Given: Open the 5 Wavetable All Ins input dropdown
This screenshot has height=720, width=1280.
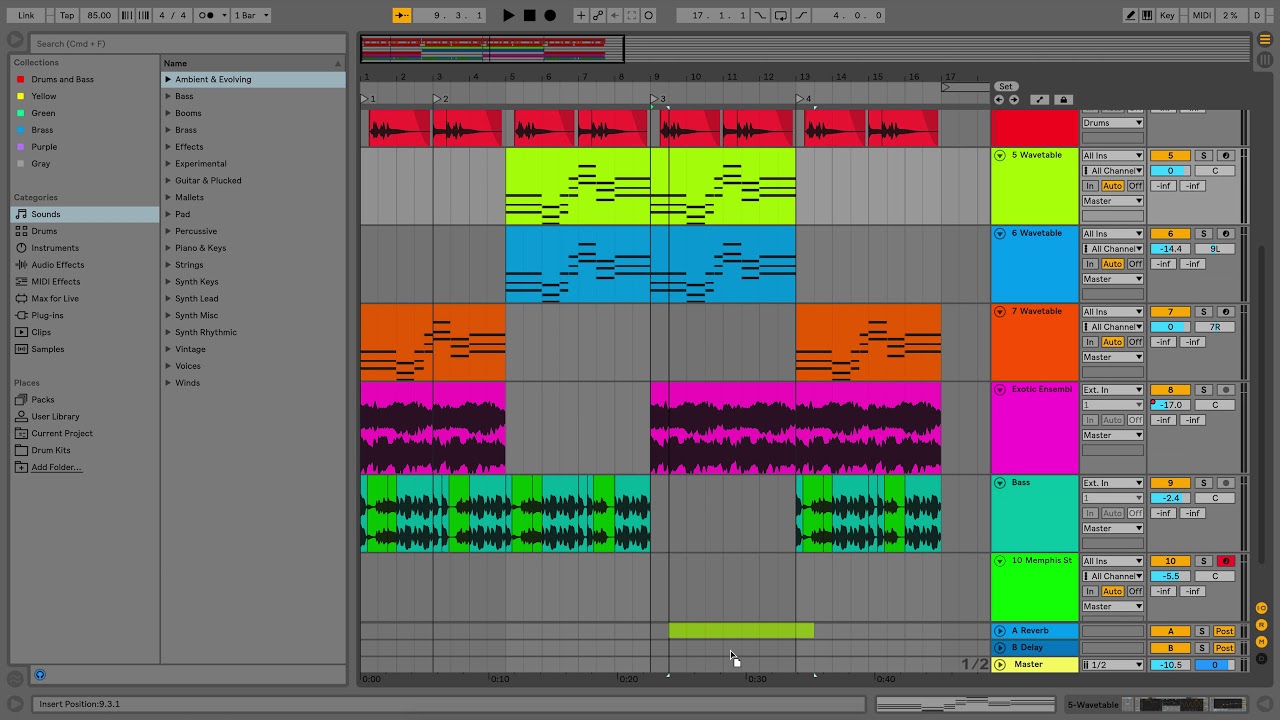Looking at the screenshot, I should [1112, 156].
